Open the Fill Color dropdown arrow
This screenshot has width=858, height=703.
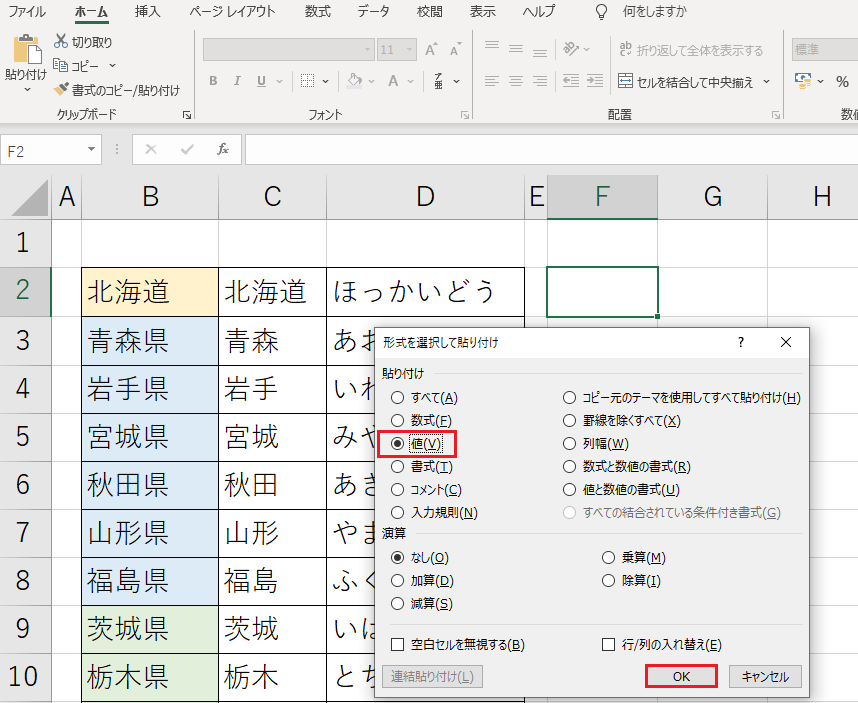372,82
